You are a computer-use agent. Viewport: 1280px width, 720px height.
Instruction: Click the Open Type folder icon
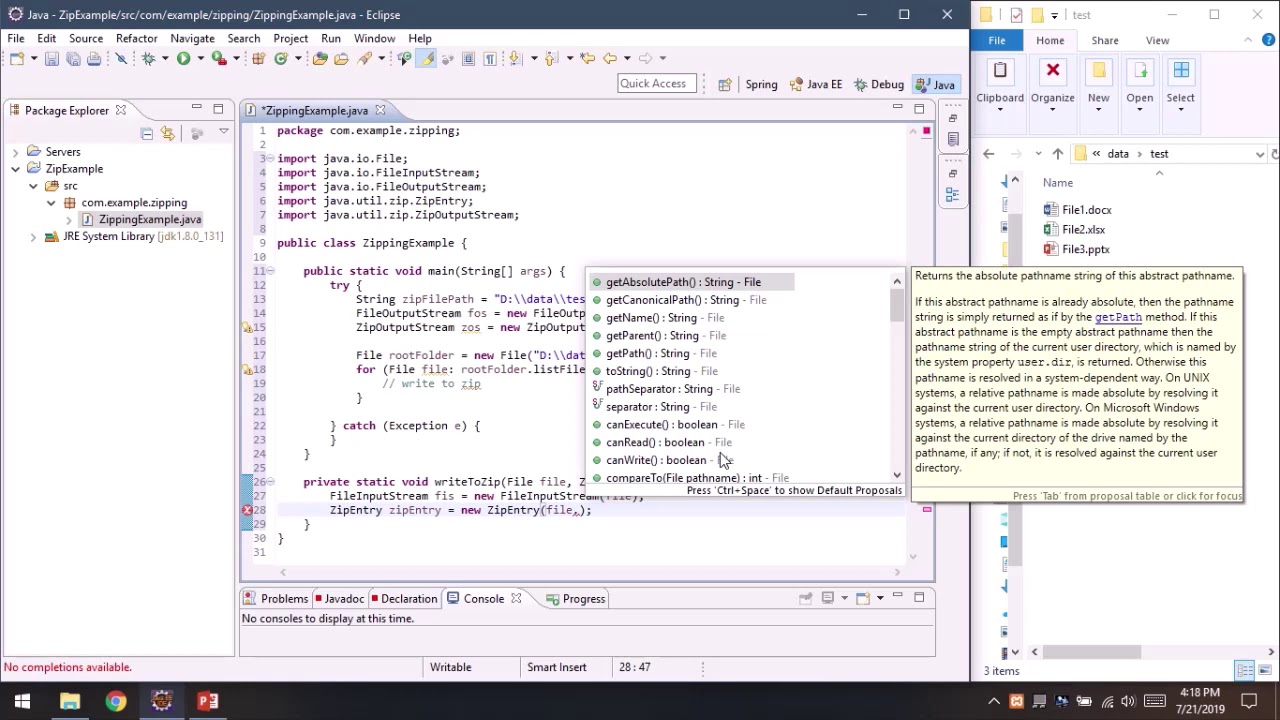(319, 58)
